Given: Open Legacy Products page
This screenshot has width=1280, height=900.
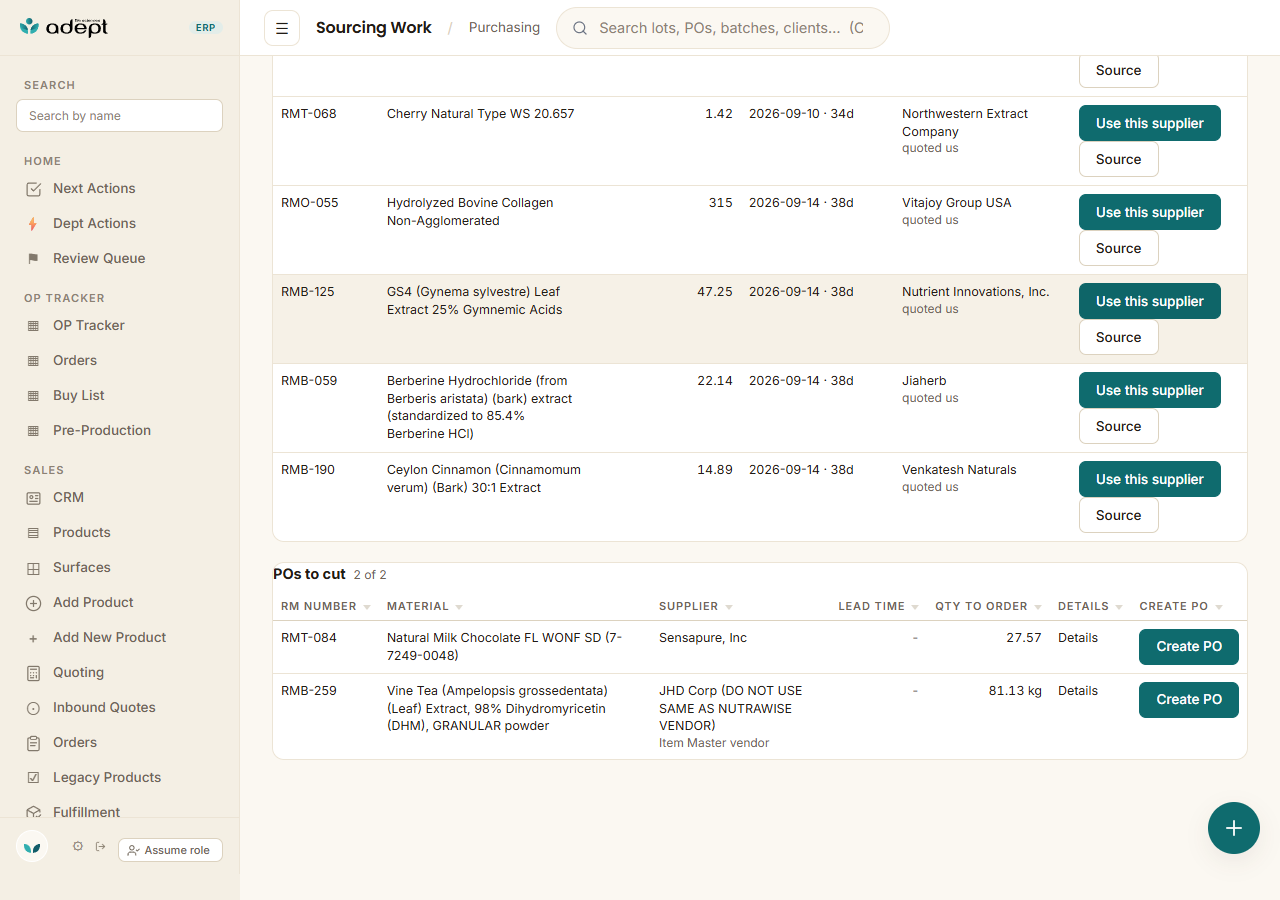Looking at the screenshot, I should pos(107,778).
